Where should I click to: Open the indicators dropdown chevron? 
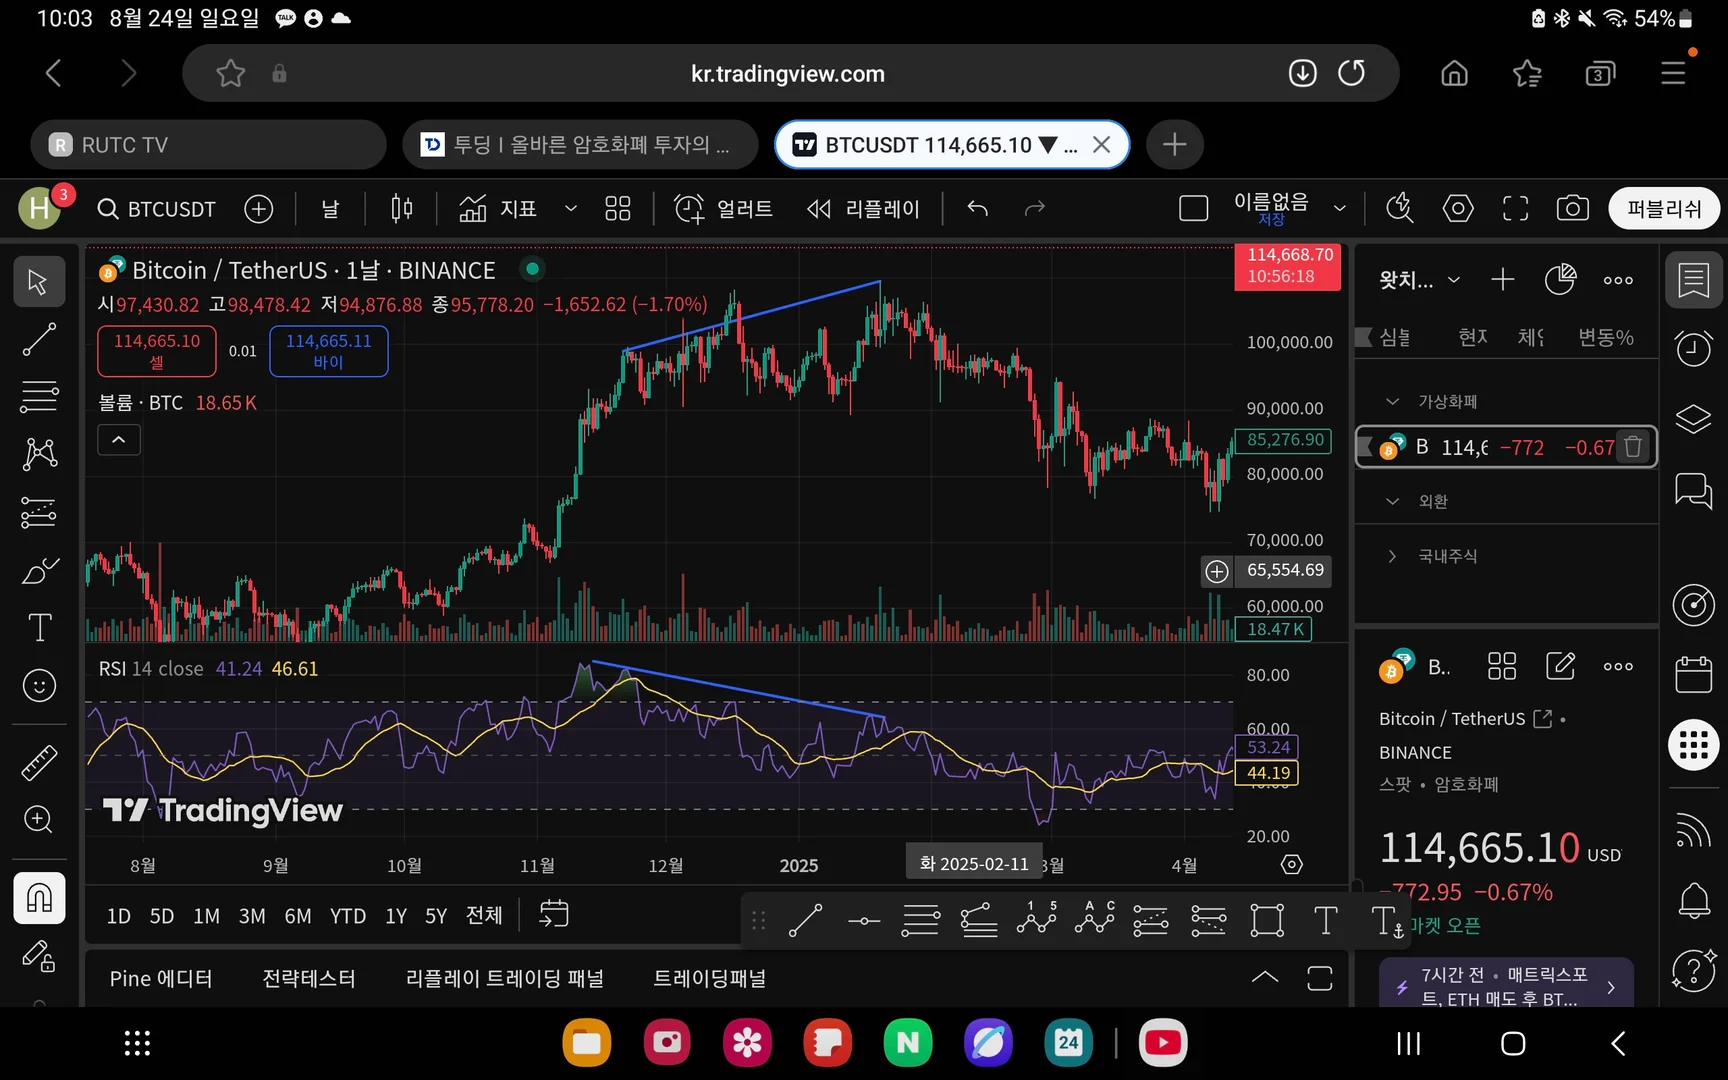571,209
